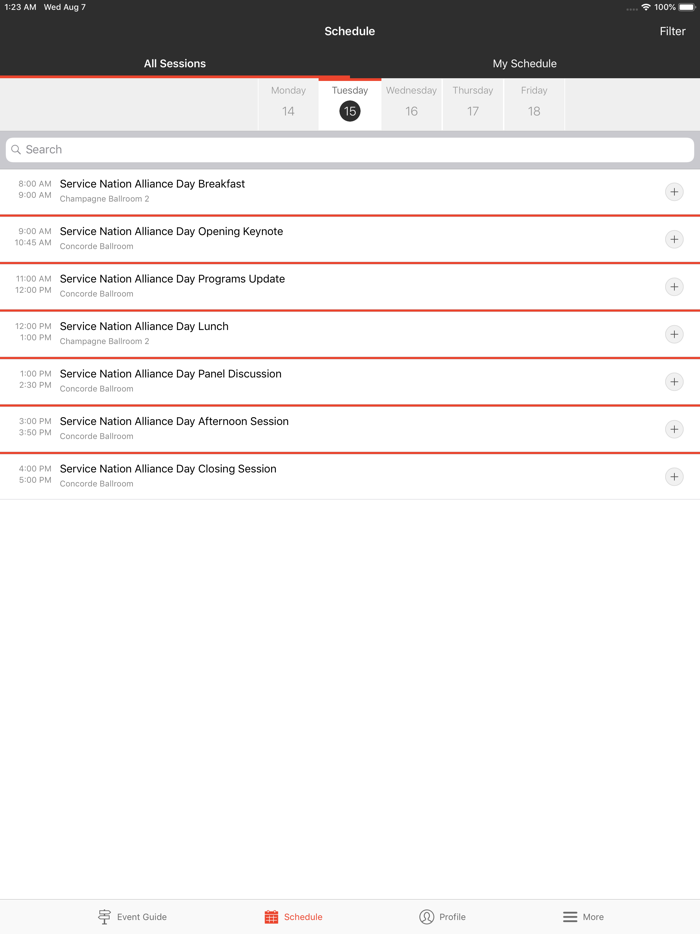
Task: Open Alliance Day Panel Discussion session
Action: point(350,382)
